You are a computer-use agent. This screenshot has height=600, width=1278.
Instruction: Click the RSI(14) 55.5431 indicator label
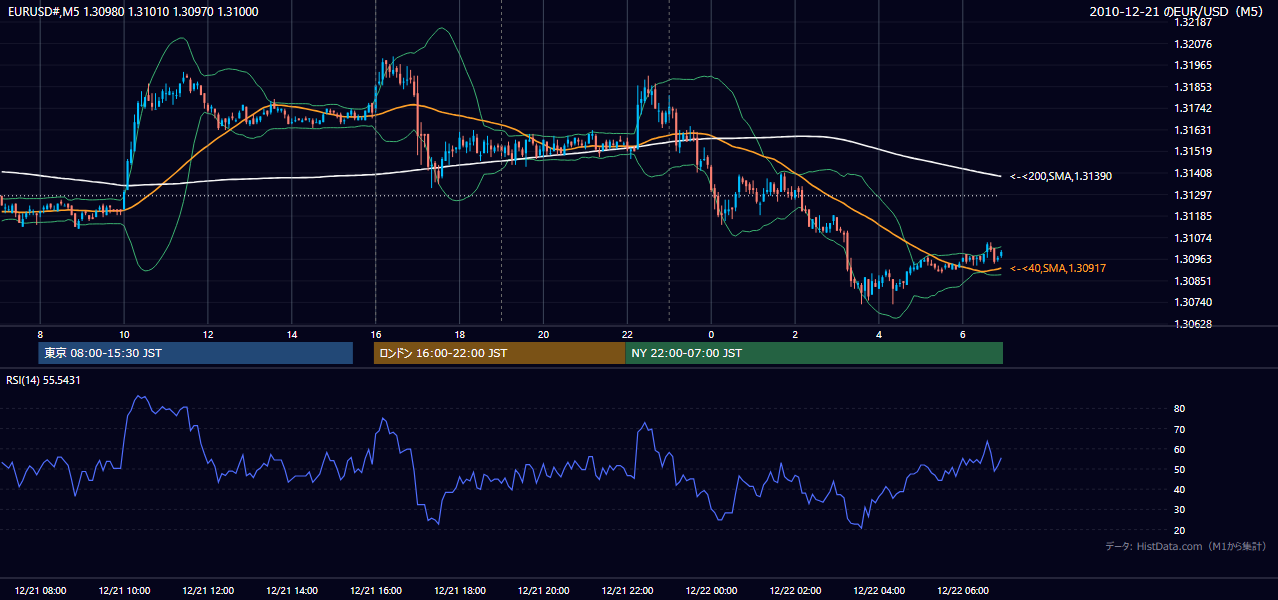coord(43,380)
